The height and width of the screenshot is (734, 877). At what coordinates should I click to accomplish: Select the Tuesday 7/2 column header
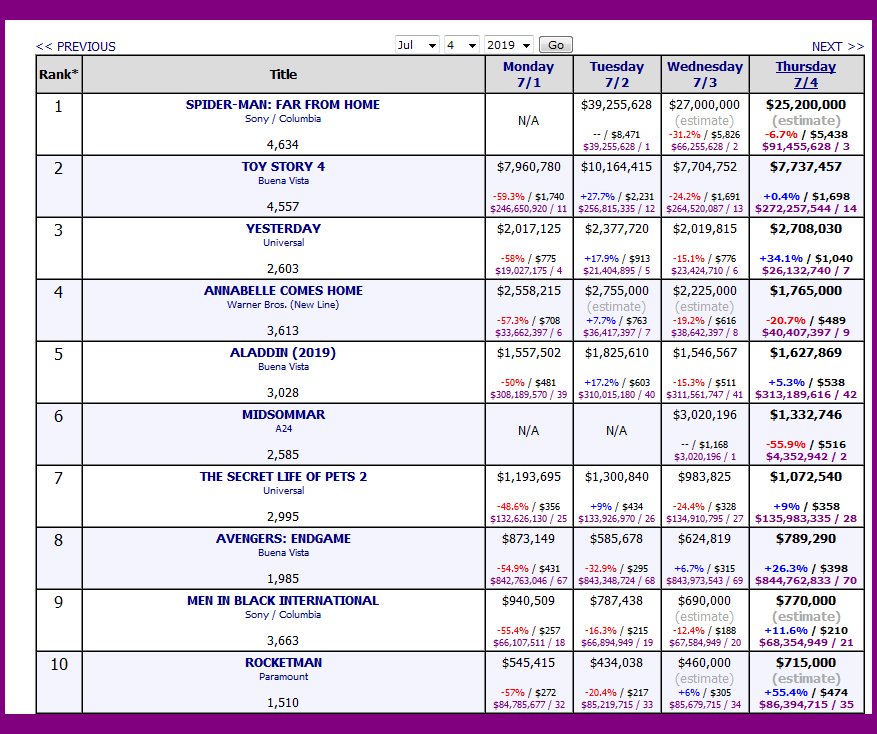[x=616, y=74]
